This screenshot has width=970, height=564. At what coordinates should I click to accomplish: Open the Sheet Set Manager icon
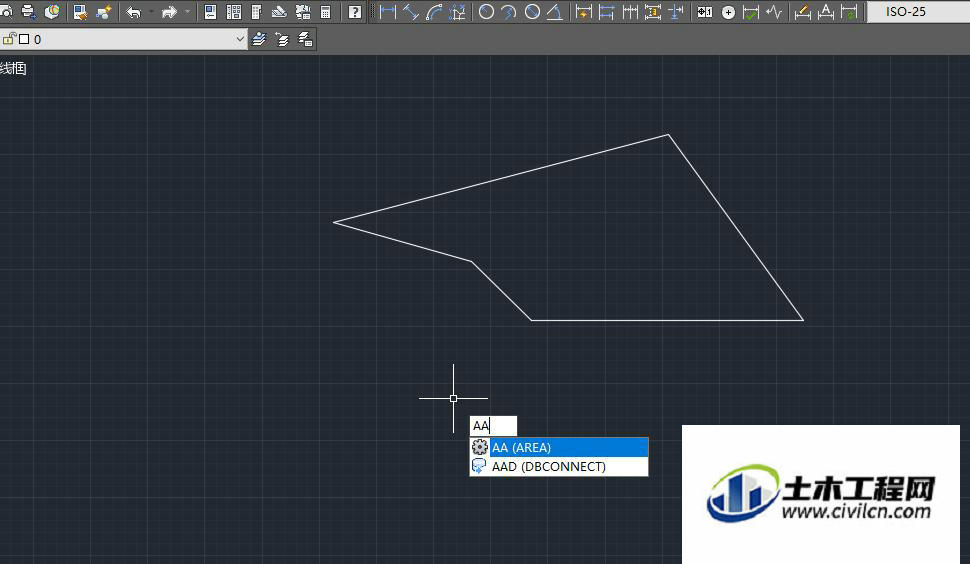click(280, 11)
